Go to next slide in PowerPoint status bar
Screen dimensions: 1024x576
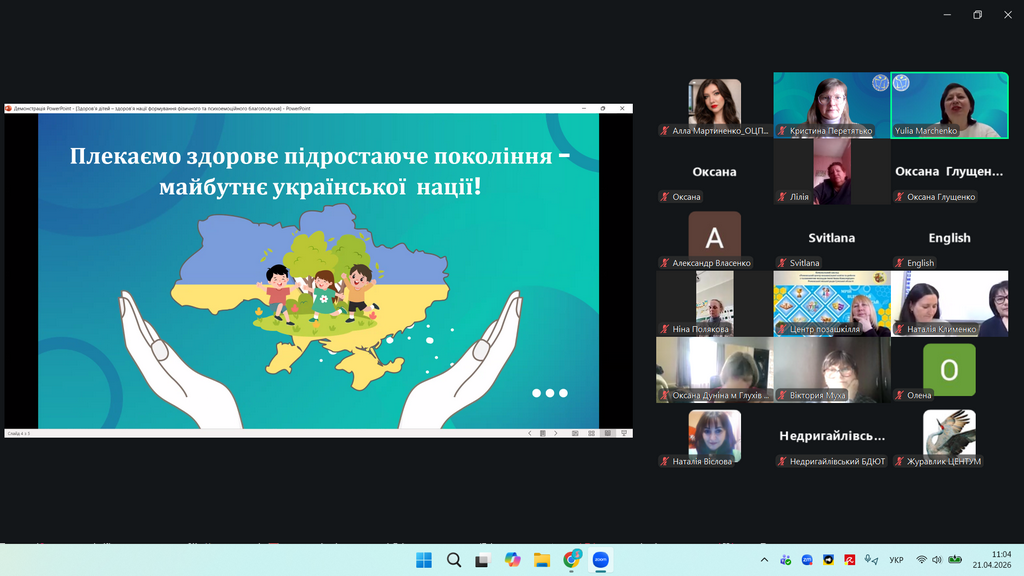(556, 433)
